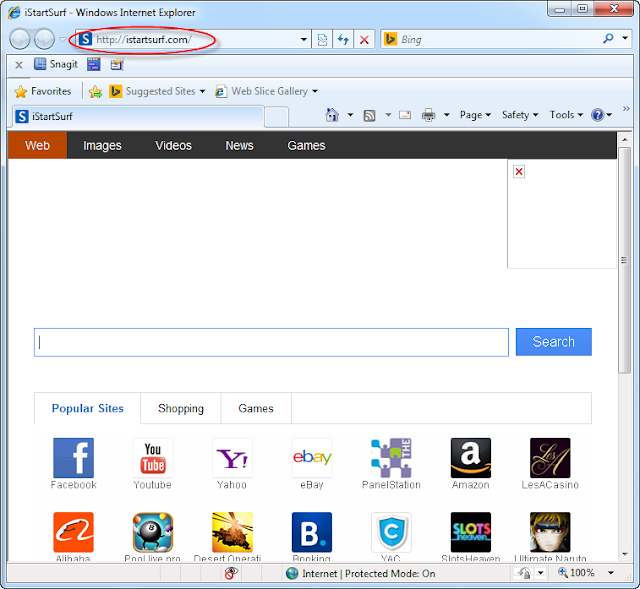Select the Popular Sites tab

[x=87, y=408]
